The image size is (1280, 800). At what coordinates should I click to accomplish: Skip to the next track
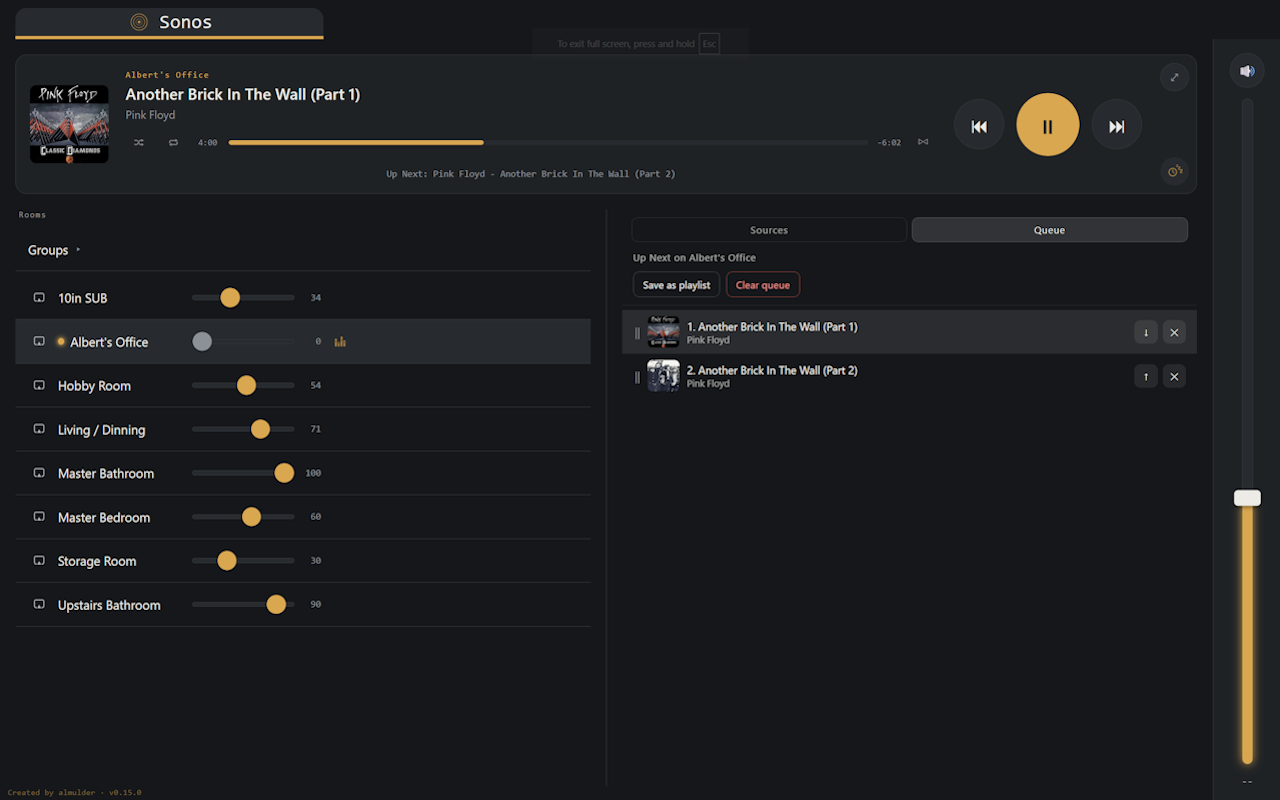(x=1117, y=126)
